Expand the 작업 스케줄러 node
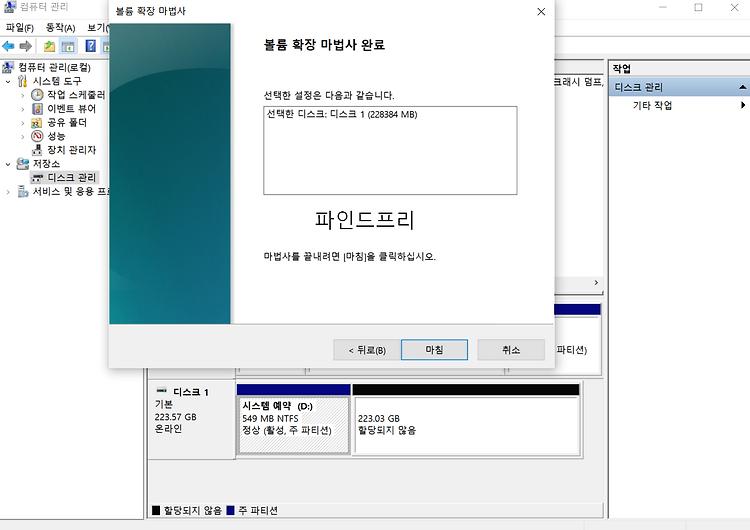This screenshot has width=750, height=530. tap(22, 96)
